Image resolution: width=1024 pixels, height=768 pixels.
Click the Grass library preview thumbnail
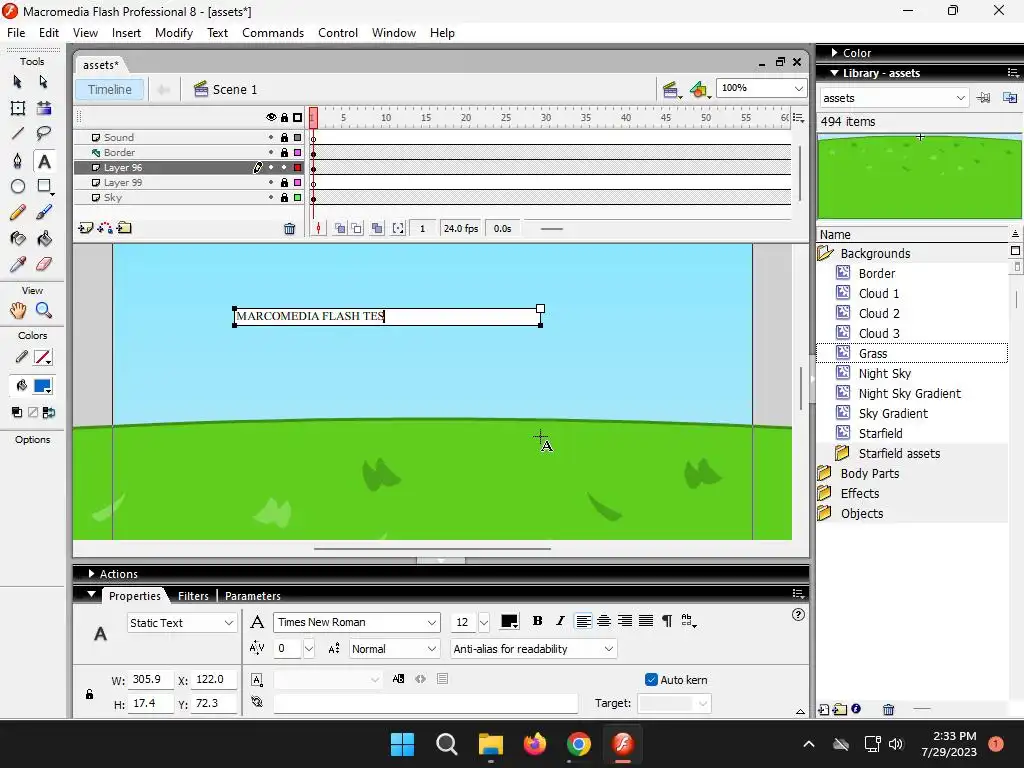click(920, 176)
